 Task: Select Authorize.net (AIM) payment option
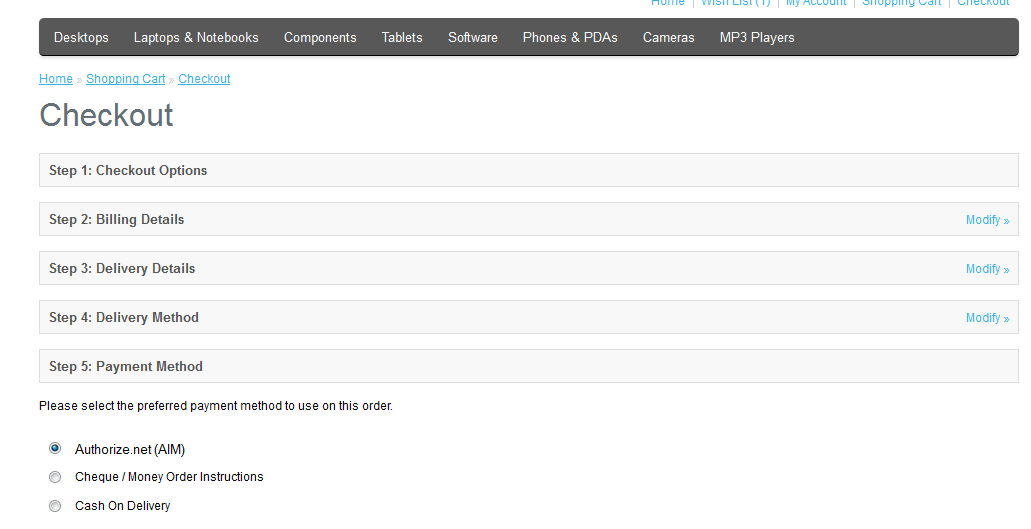[x=55, y=449]
